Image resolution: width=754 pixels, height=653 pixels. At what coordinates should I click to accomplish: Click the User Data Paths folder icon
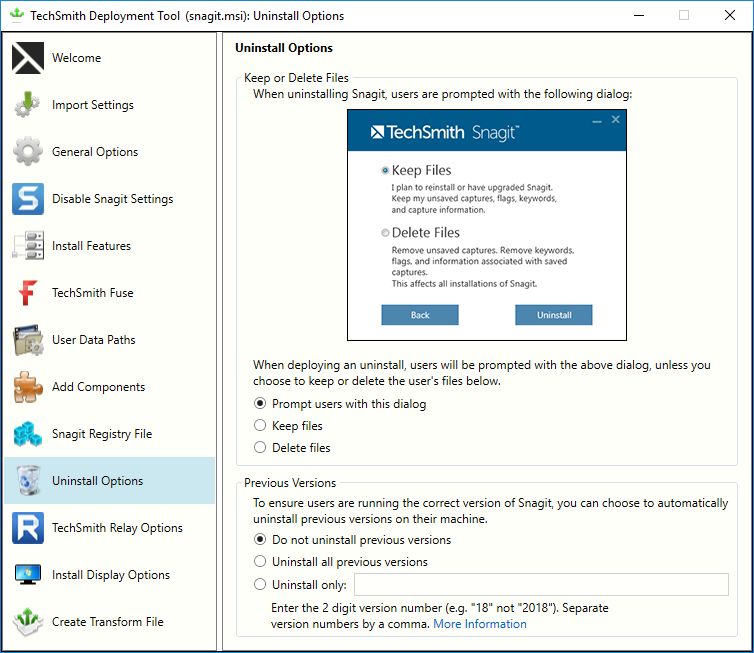tap(28, 339)
